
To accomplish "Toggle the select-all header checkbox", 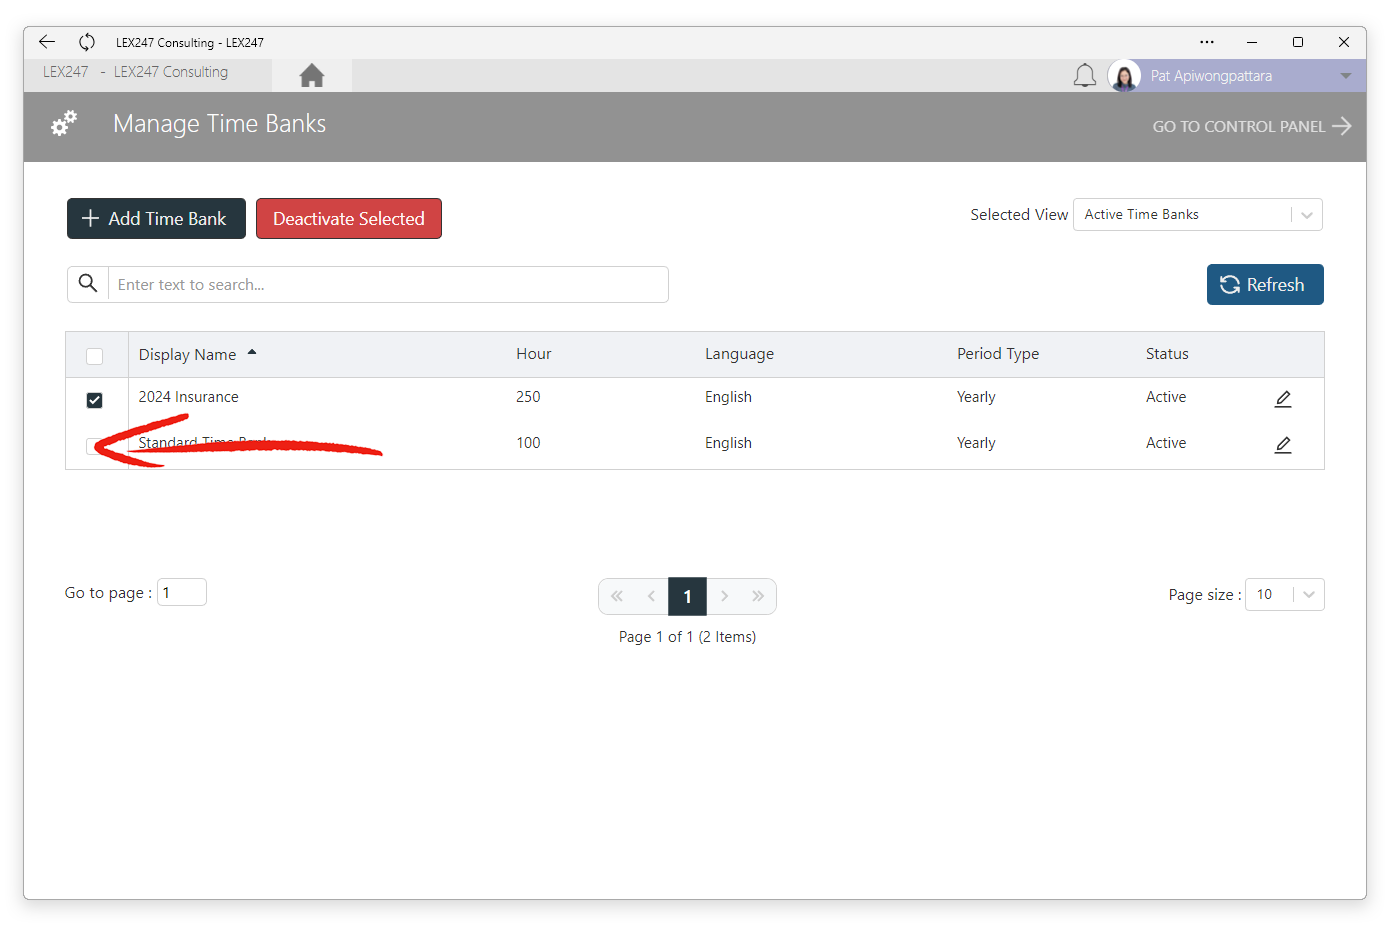I will [x=95, y=356].
